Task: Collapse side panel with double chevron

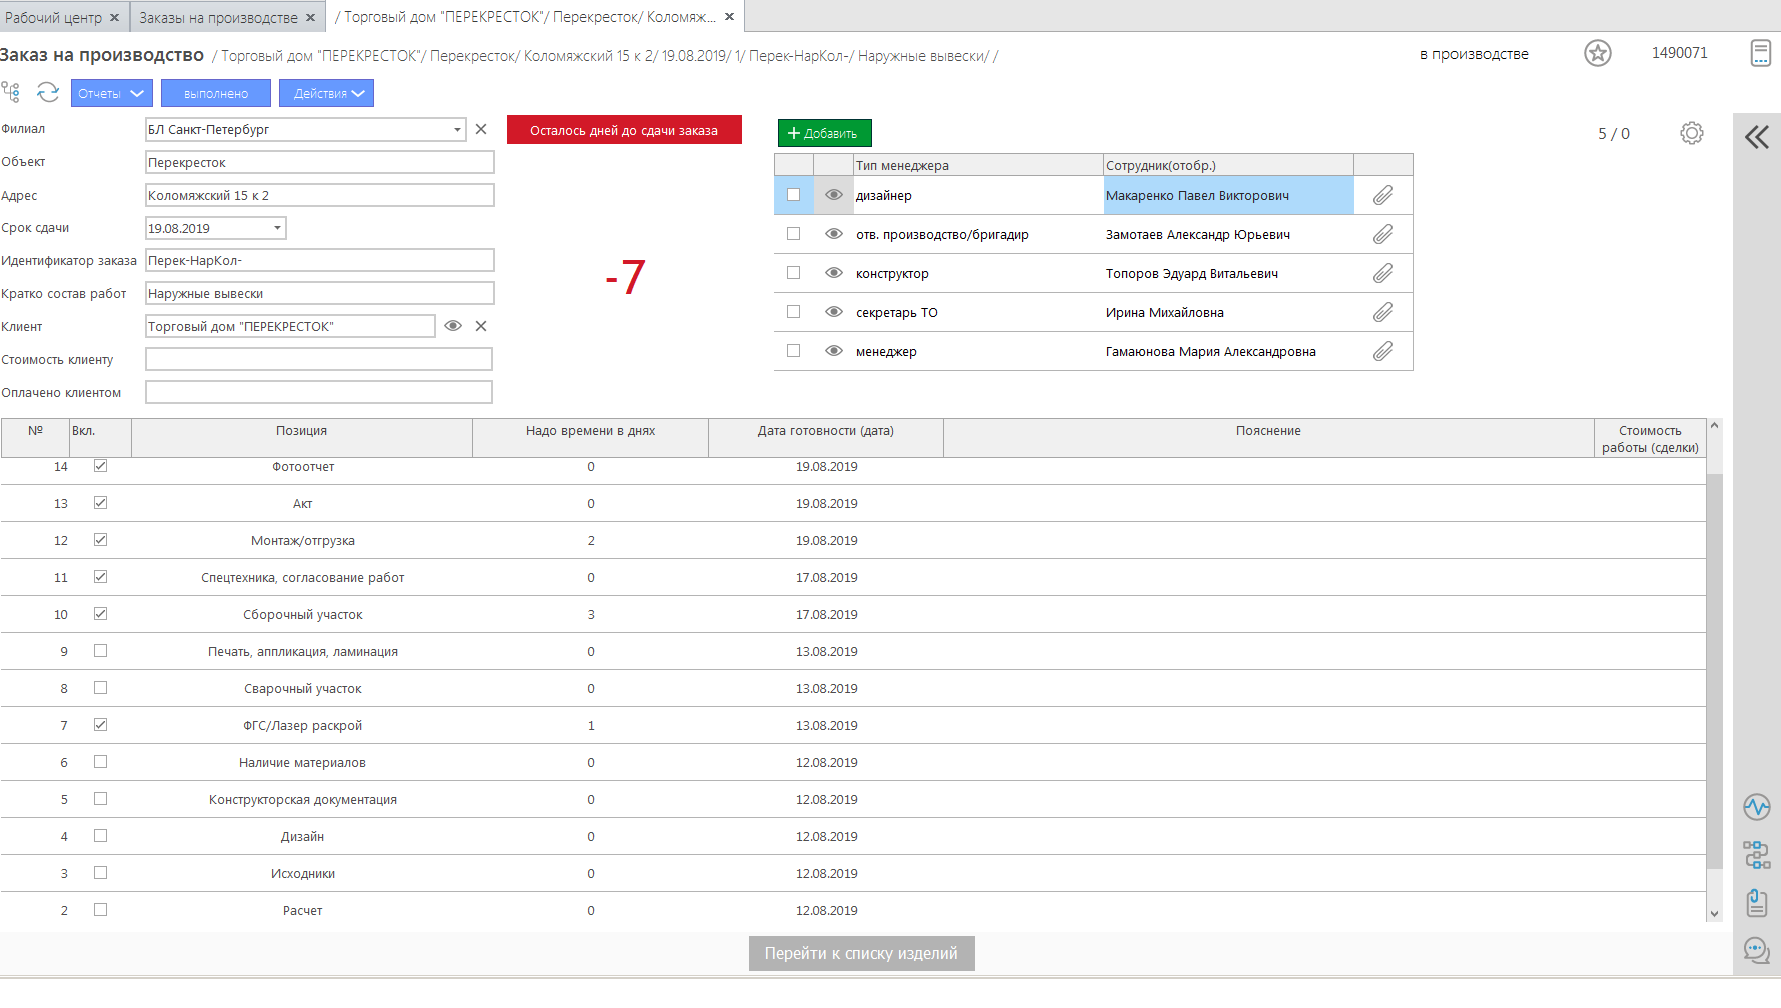Action: (x=1756, y=137)
